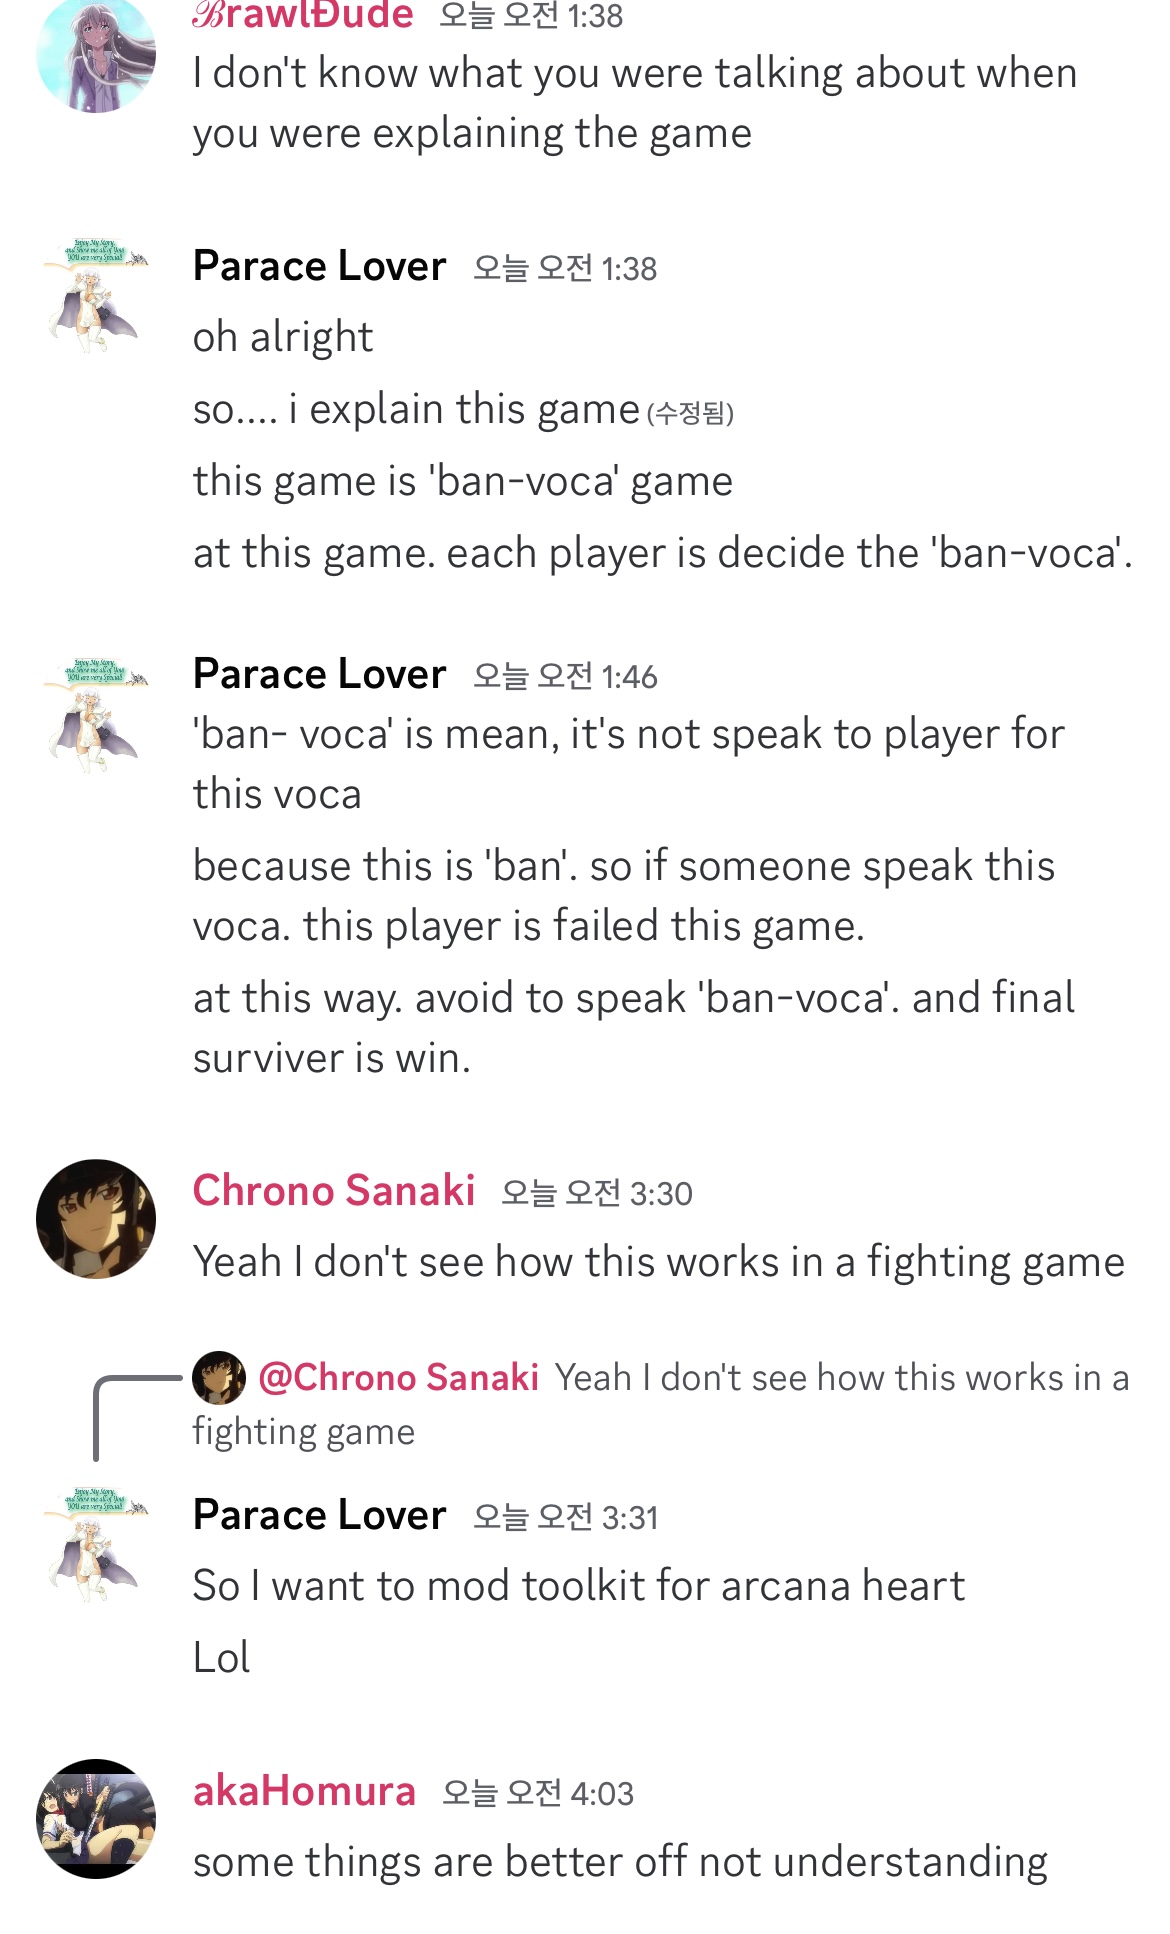Open akaHomura's profile avatar
Viewport: 1170px width, 1934px height.
[96, 1819]
